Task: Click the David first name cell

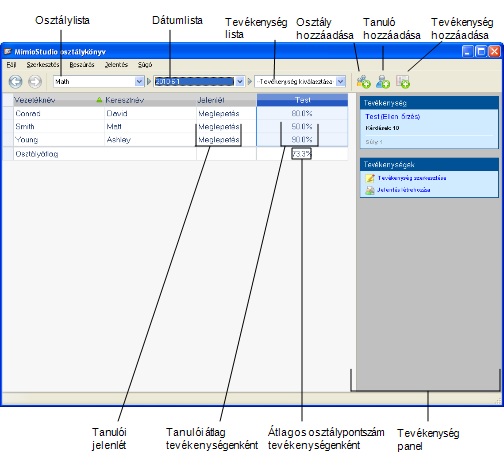Action: [x=150, y=113]
